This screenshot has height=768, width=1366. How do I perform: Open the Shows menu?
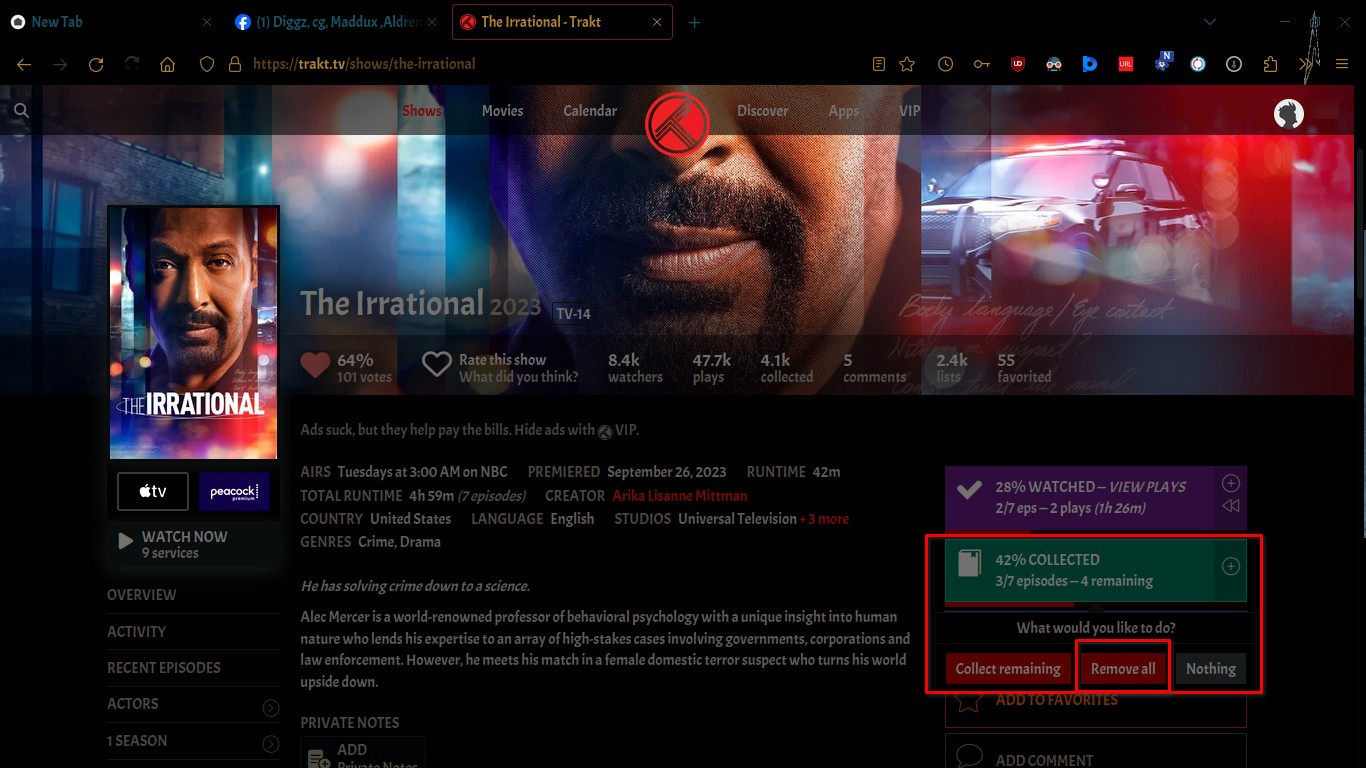421,110
